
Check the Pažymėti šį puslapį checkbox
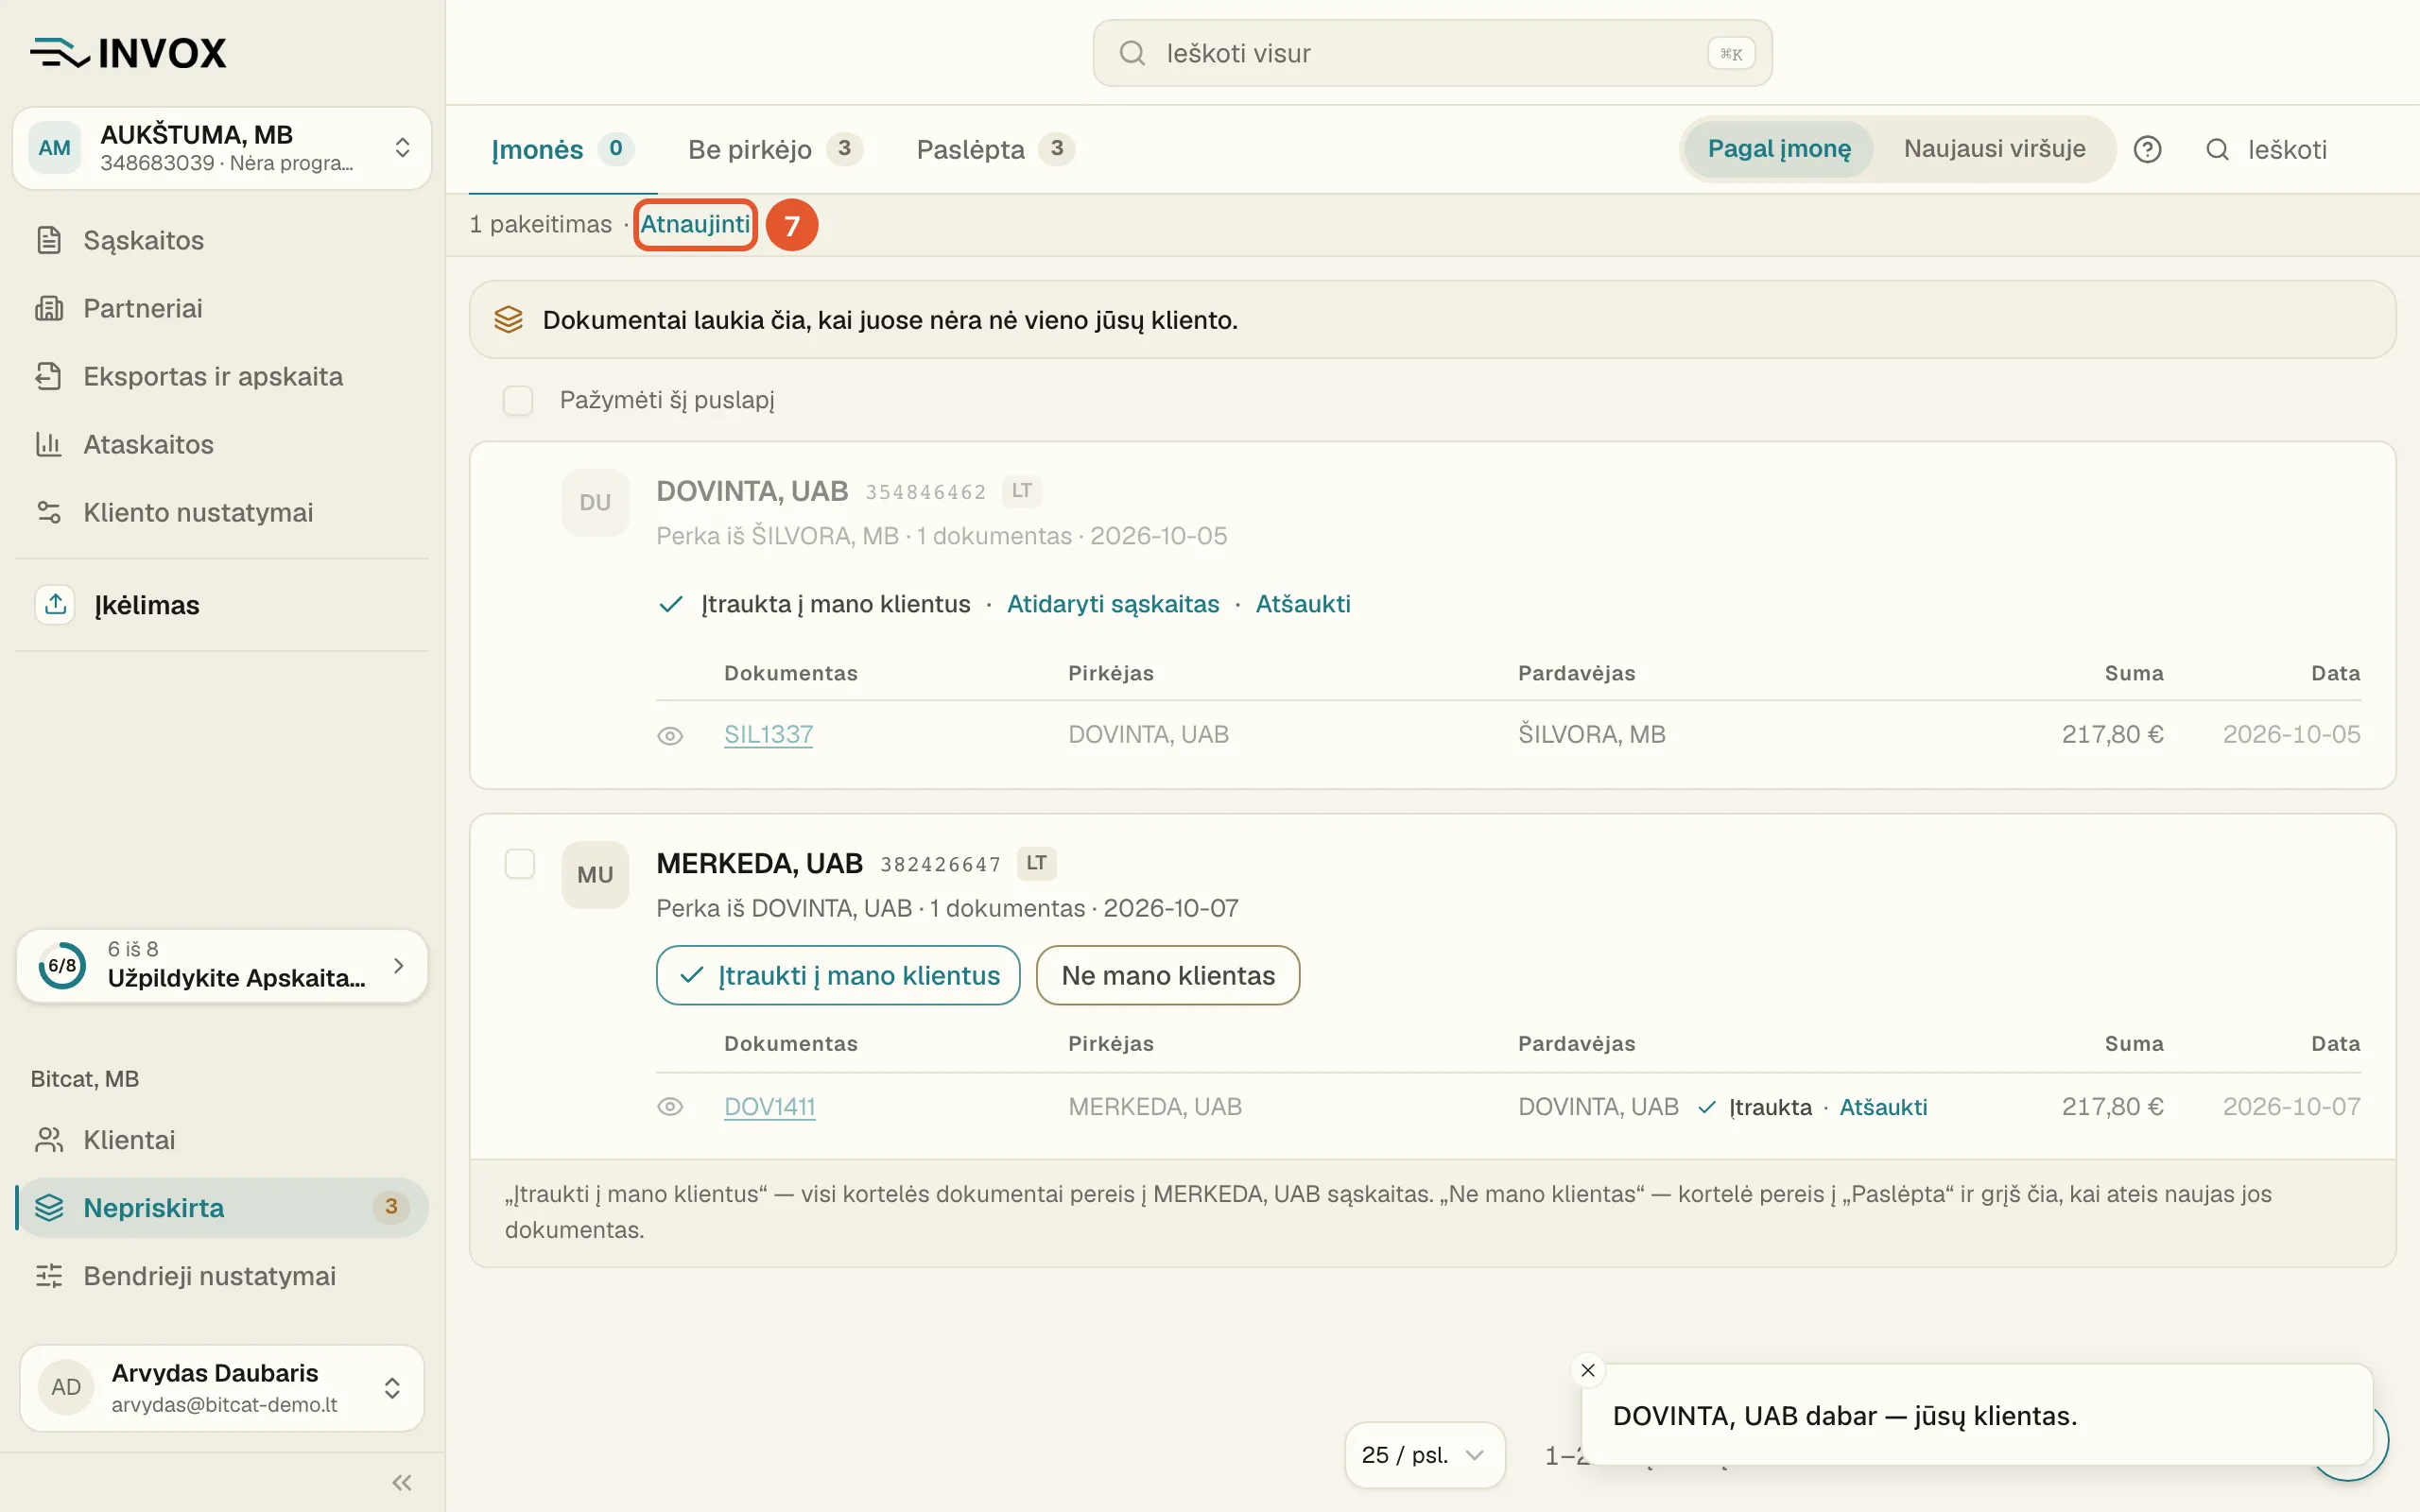(518, 400)
